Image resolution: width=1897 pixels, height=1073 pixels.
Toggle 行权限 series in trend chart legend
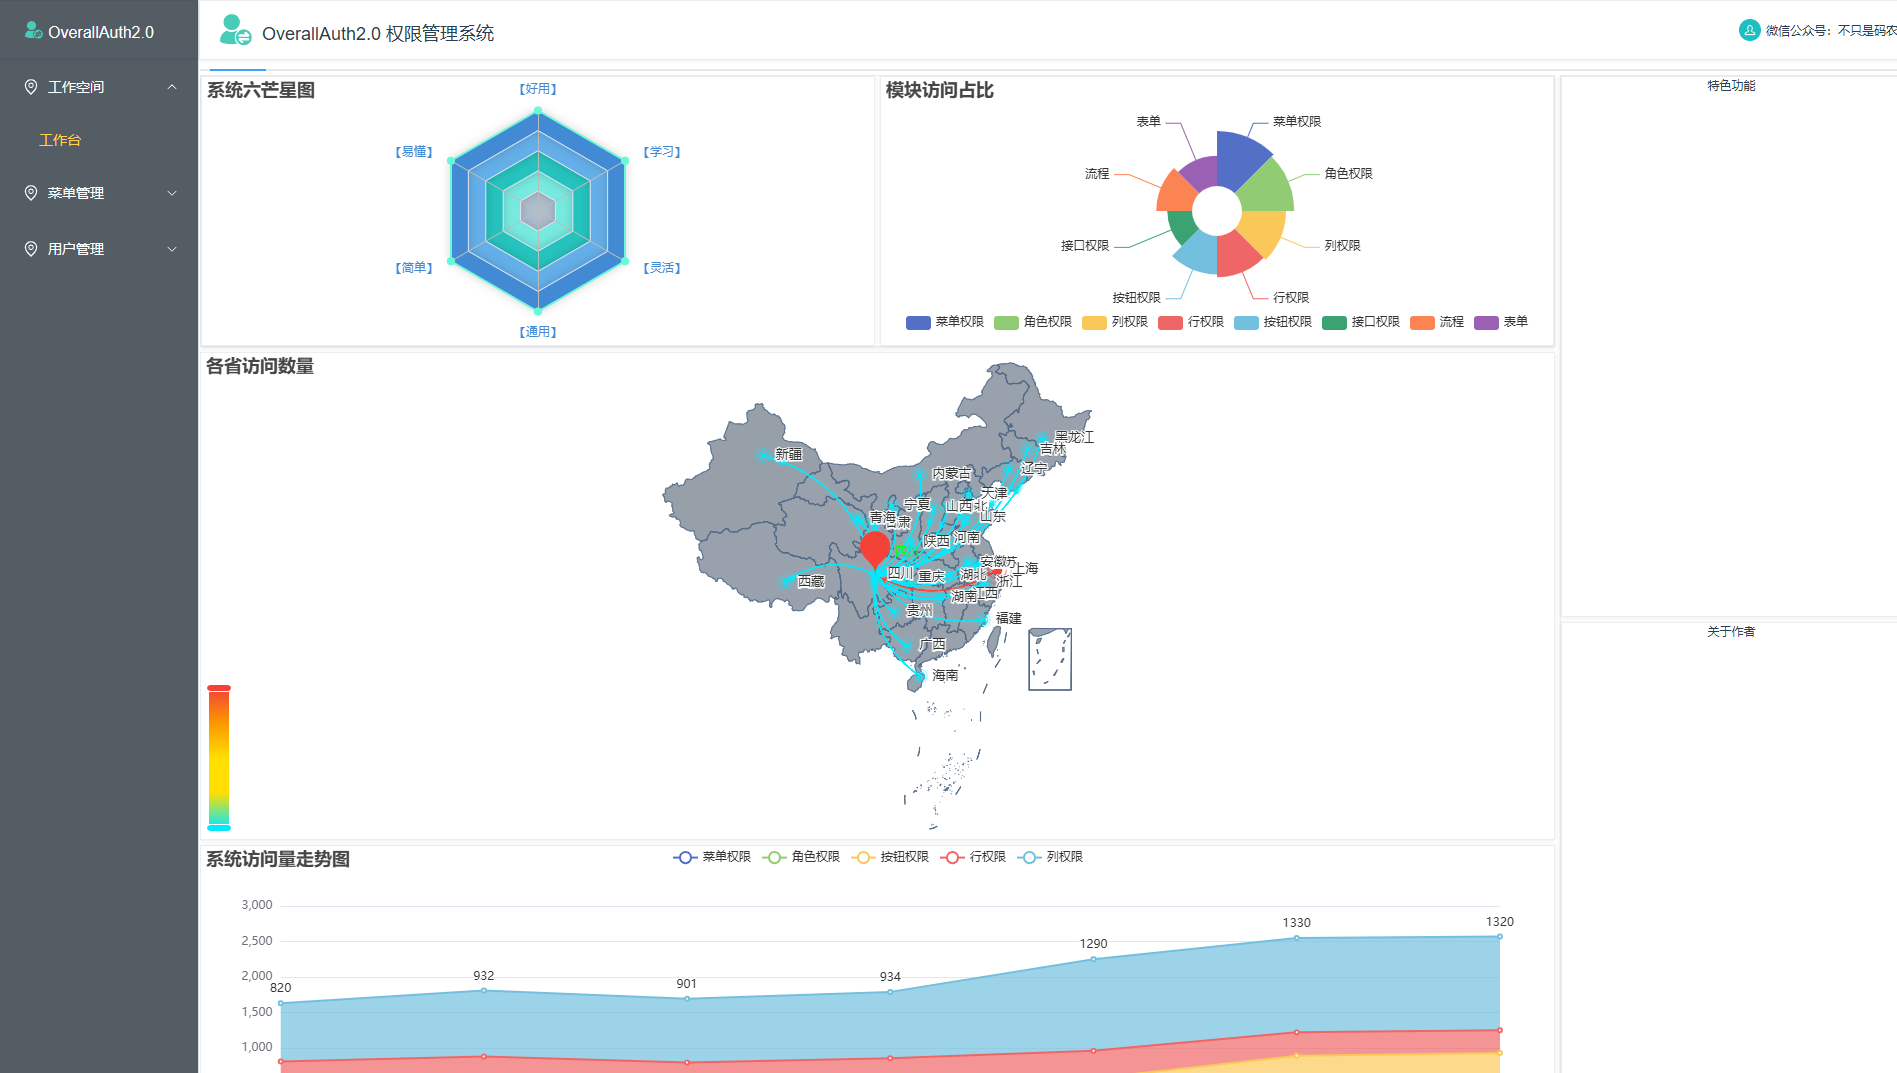972,857
